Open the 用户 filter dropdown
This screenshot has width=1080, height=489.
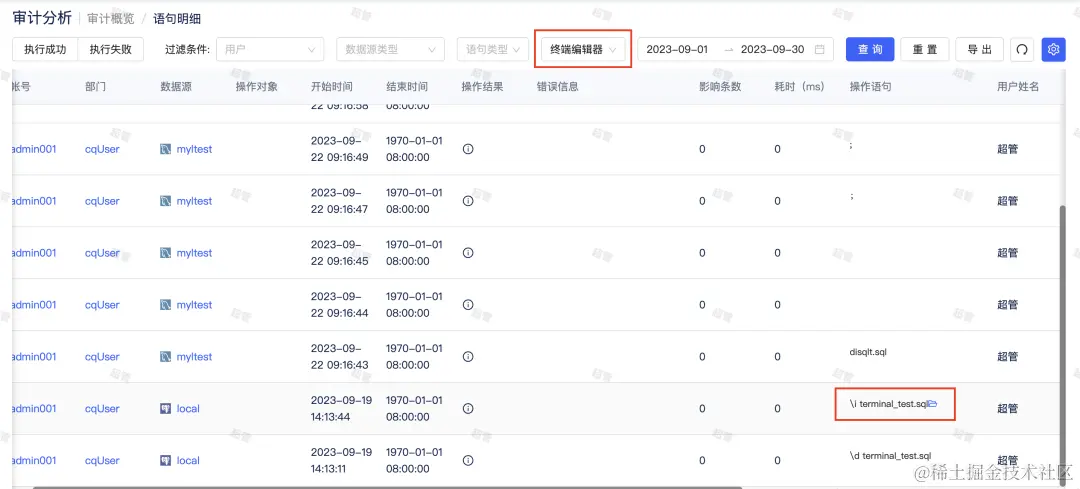tap(269, 50)
